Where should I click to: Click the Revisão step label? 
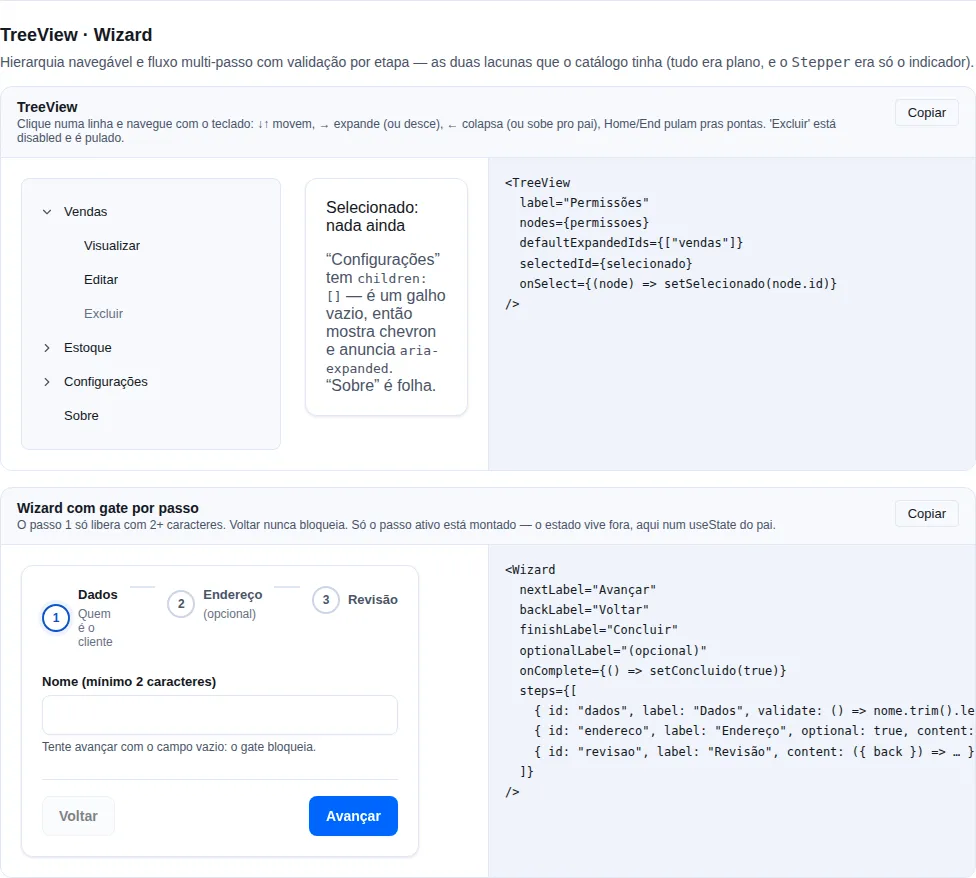click(373, 600)
